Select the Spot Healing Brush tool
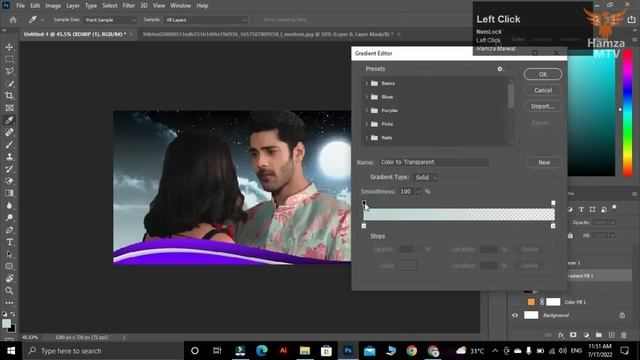Viewport: 640px width, 360px height. (x=9, y=132)
